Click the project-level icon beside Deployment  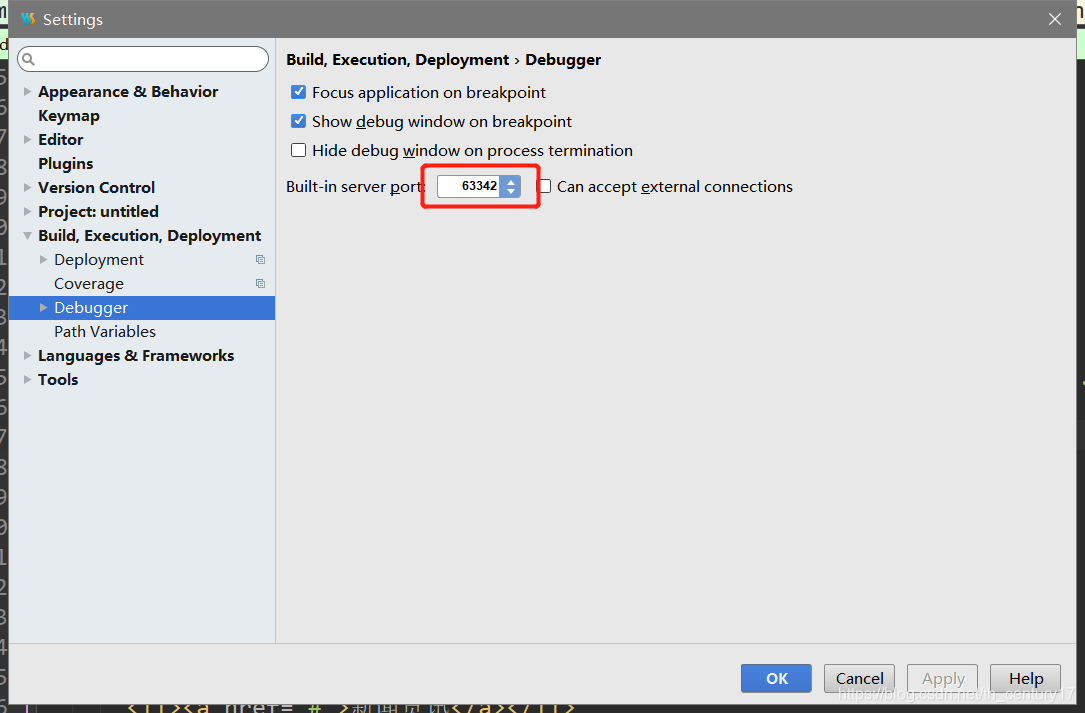pos(260,260)
